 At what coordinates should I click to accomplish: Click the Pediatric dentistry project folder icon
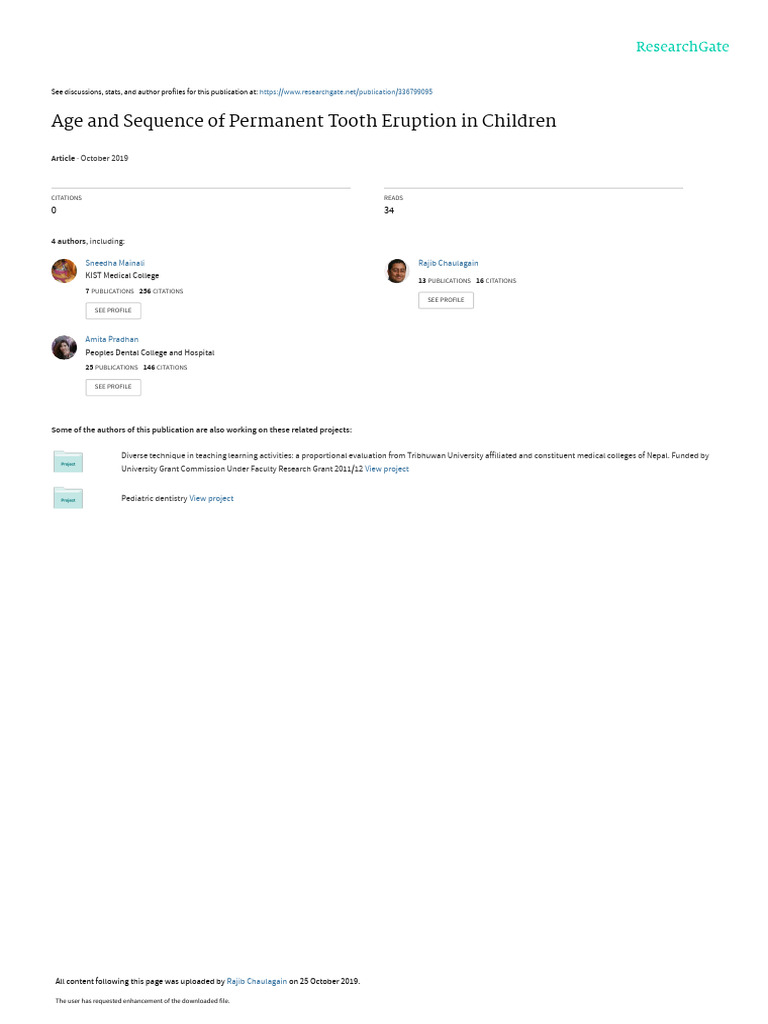[x=68, y=498]
